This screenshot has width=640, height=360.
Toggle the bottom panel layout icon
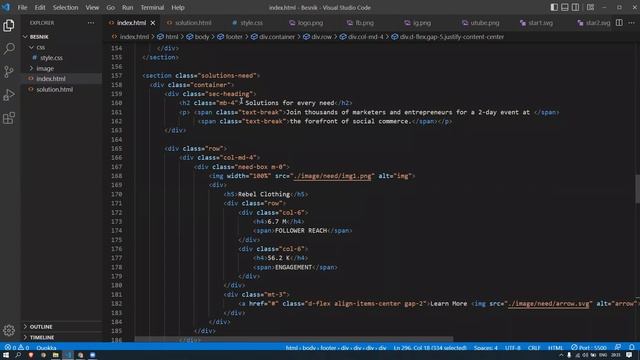pos(564,7)
